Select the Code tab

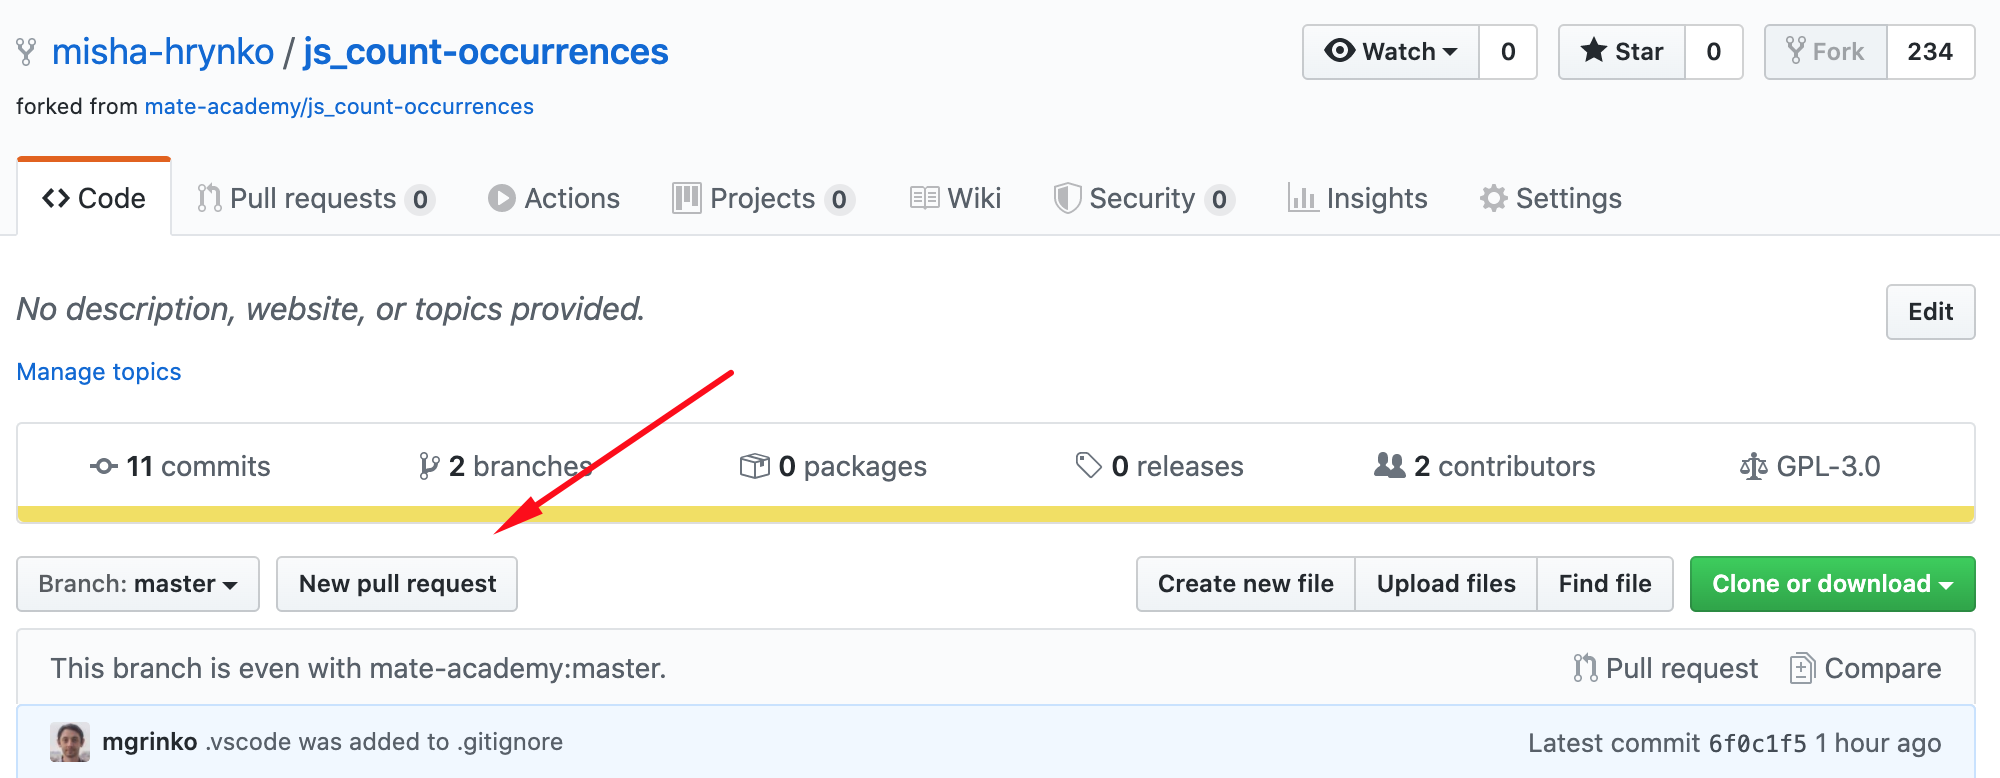(x=94, y=198)
